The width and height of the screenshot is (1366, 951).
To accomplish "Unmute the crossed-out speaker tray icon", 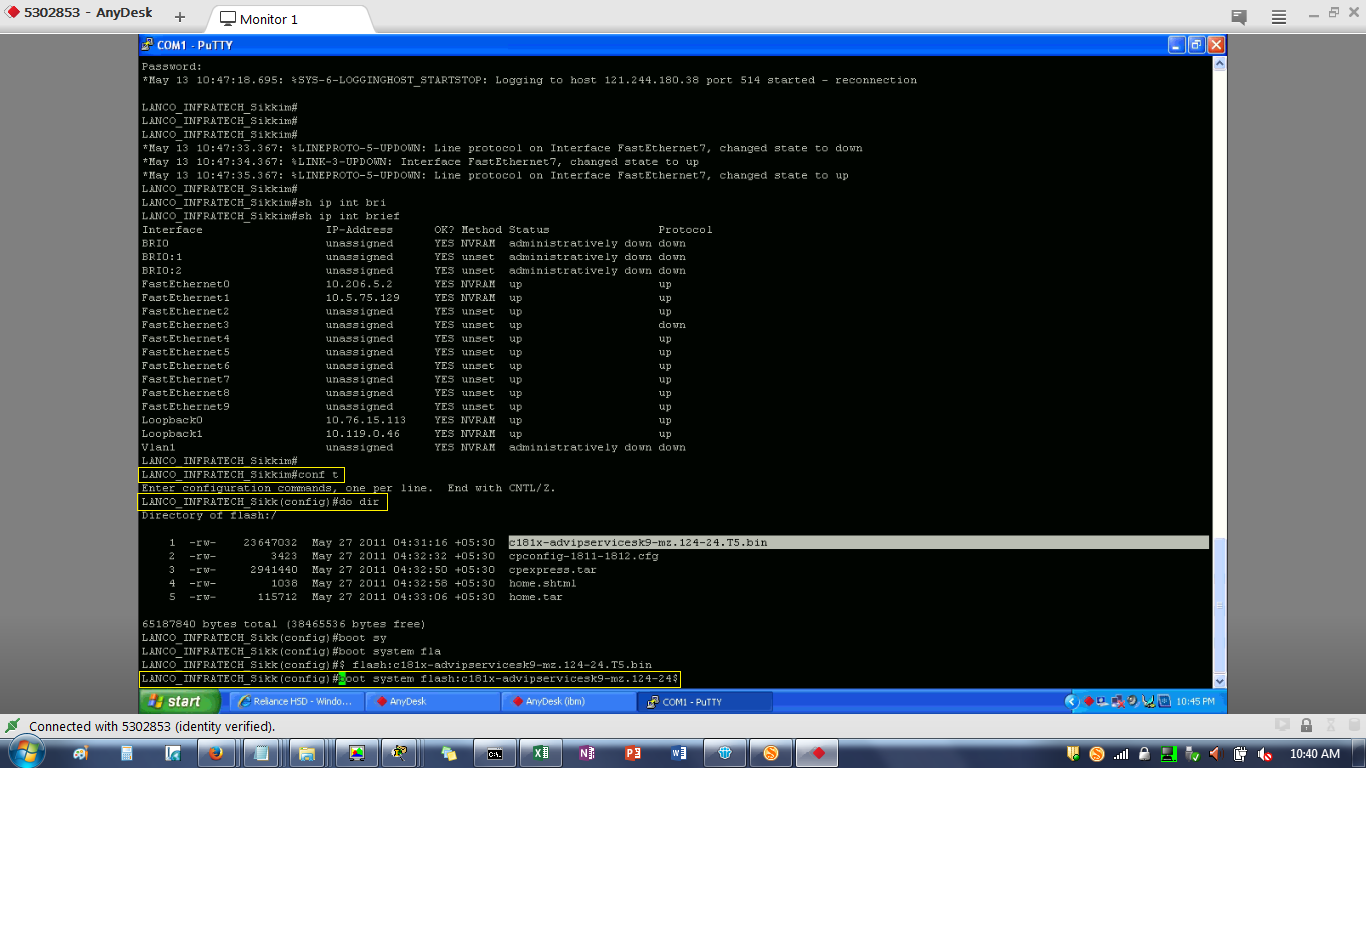I will point(1265,753).
